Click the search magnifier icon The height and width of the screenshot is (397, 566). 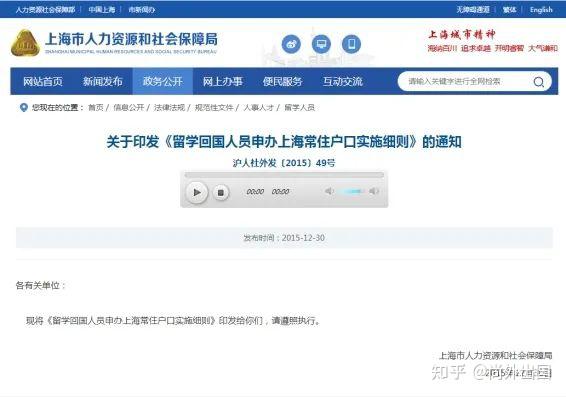point(539,82)
